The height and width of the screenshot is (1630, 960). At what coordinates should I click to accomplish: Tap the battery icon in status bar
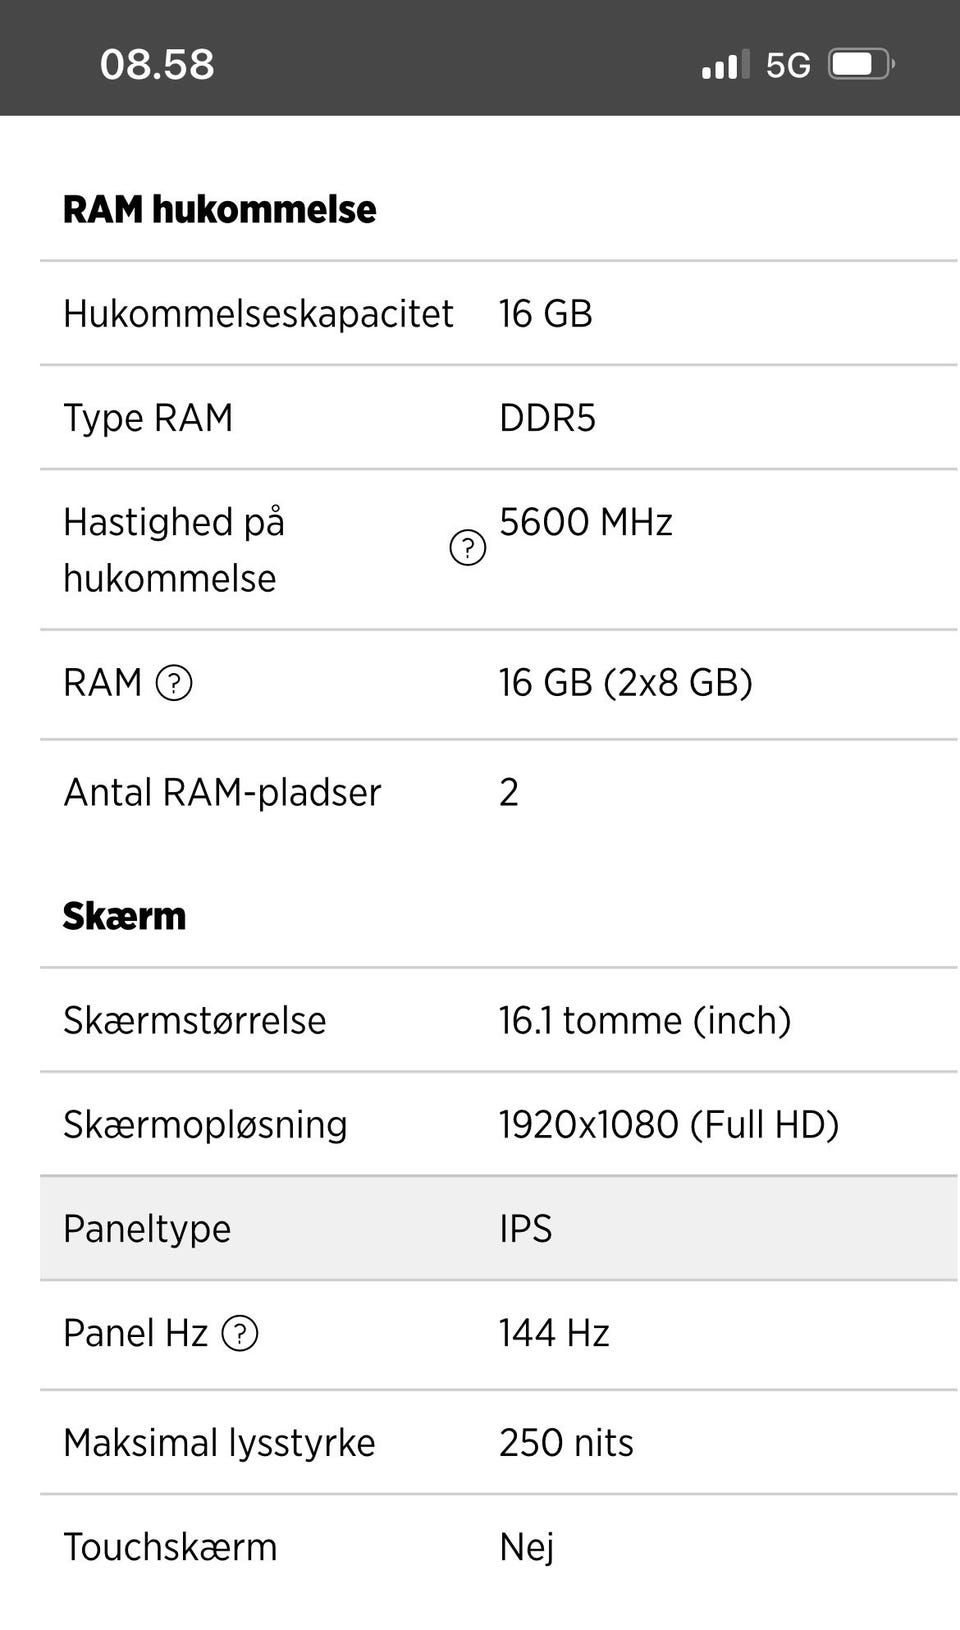coord(860,65)
